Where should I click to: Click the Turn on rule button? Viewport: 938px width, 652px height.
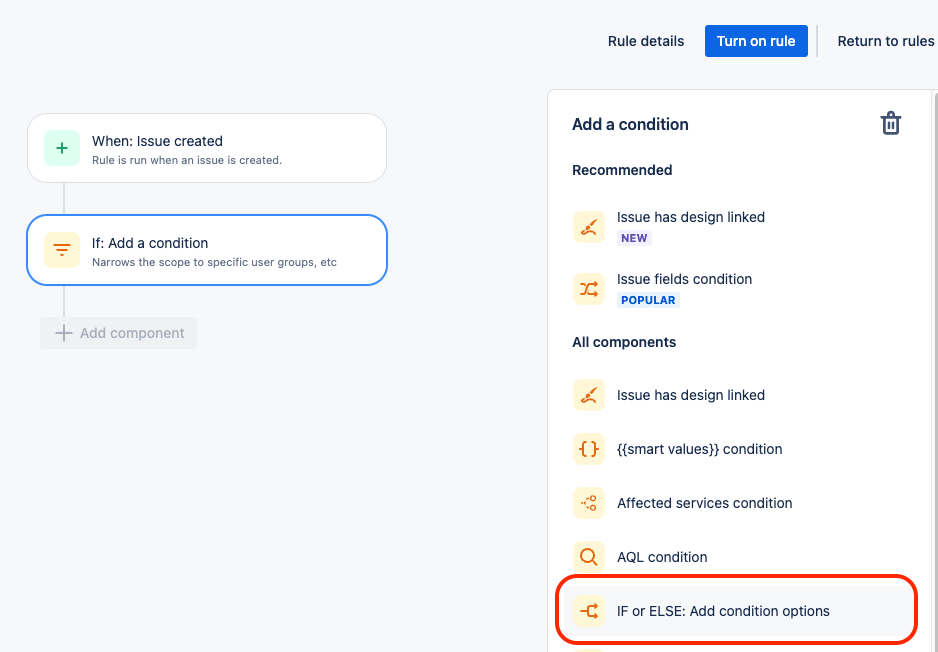756,41
